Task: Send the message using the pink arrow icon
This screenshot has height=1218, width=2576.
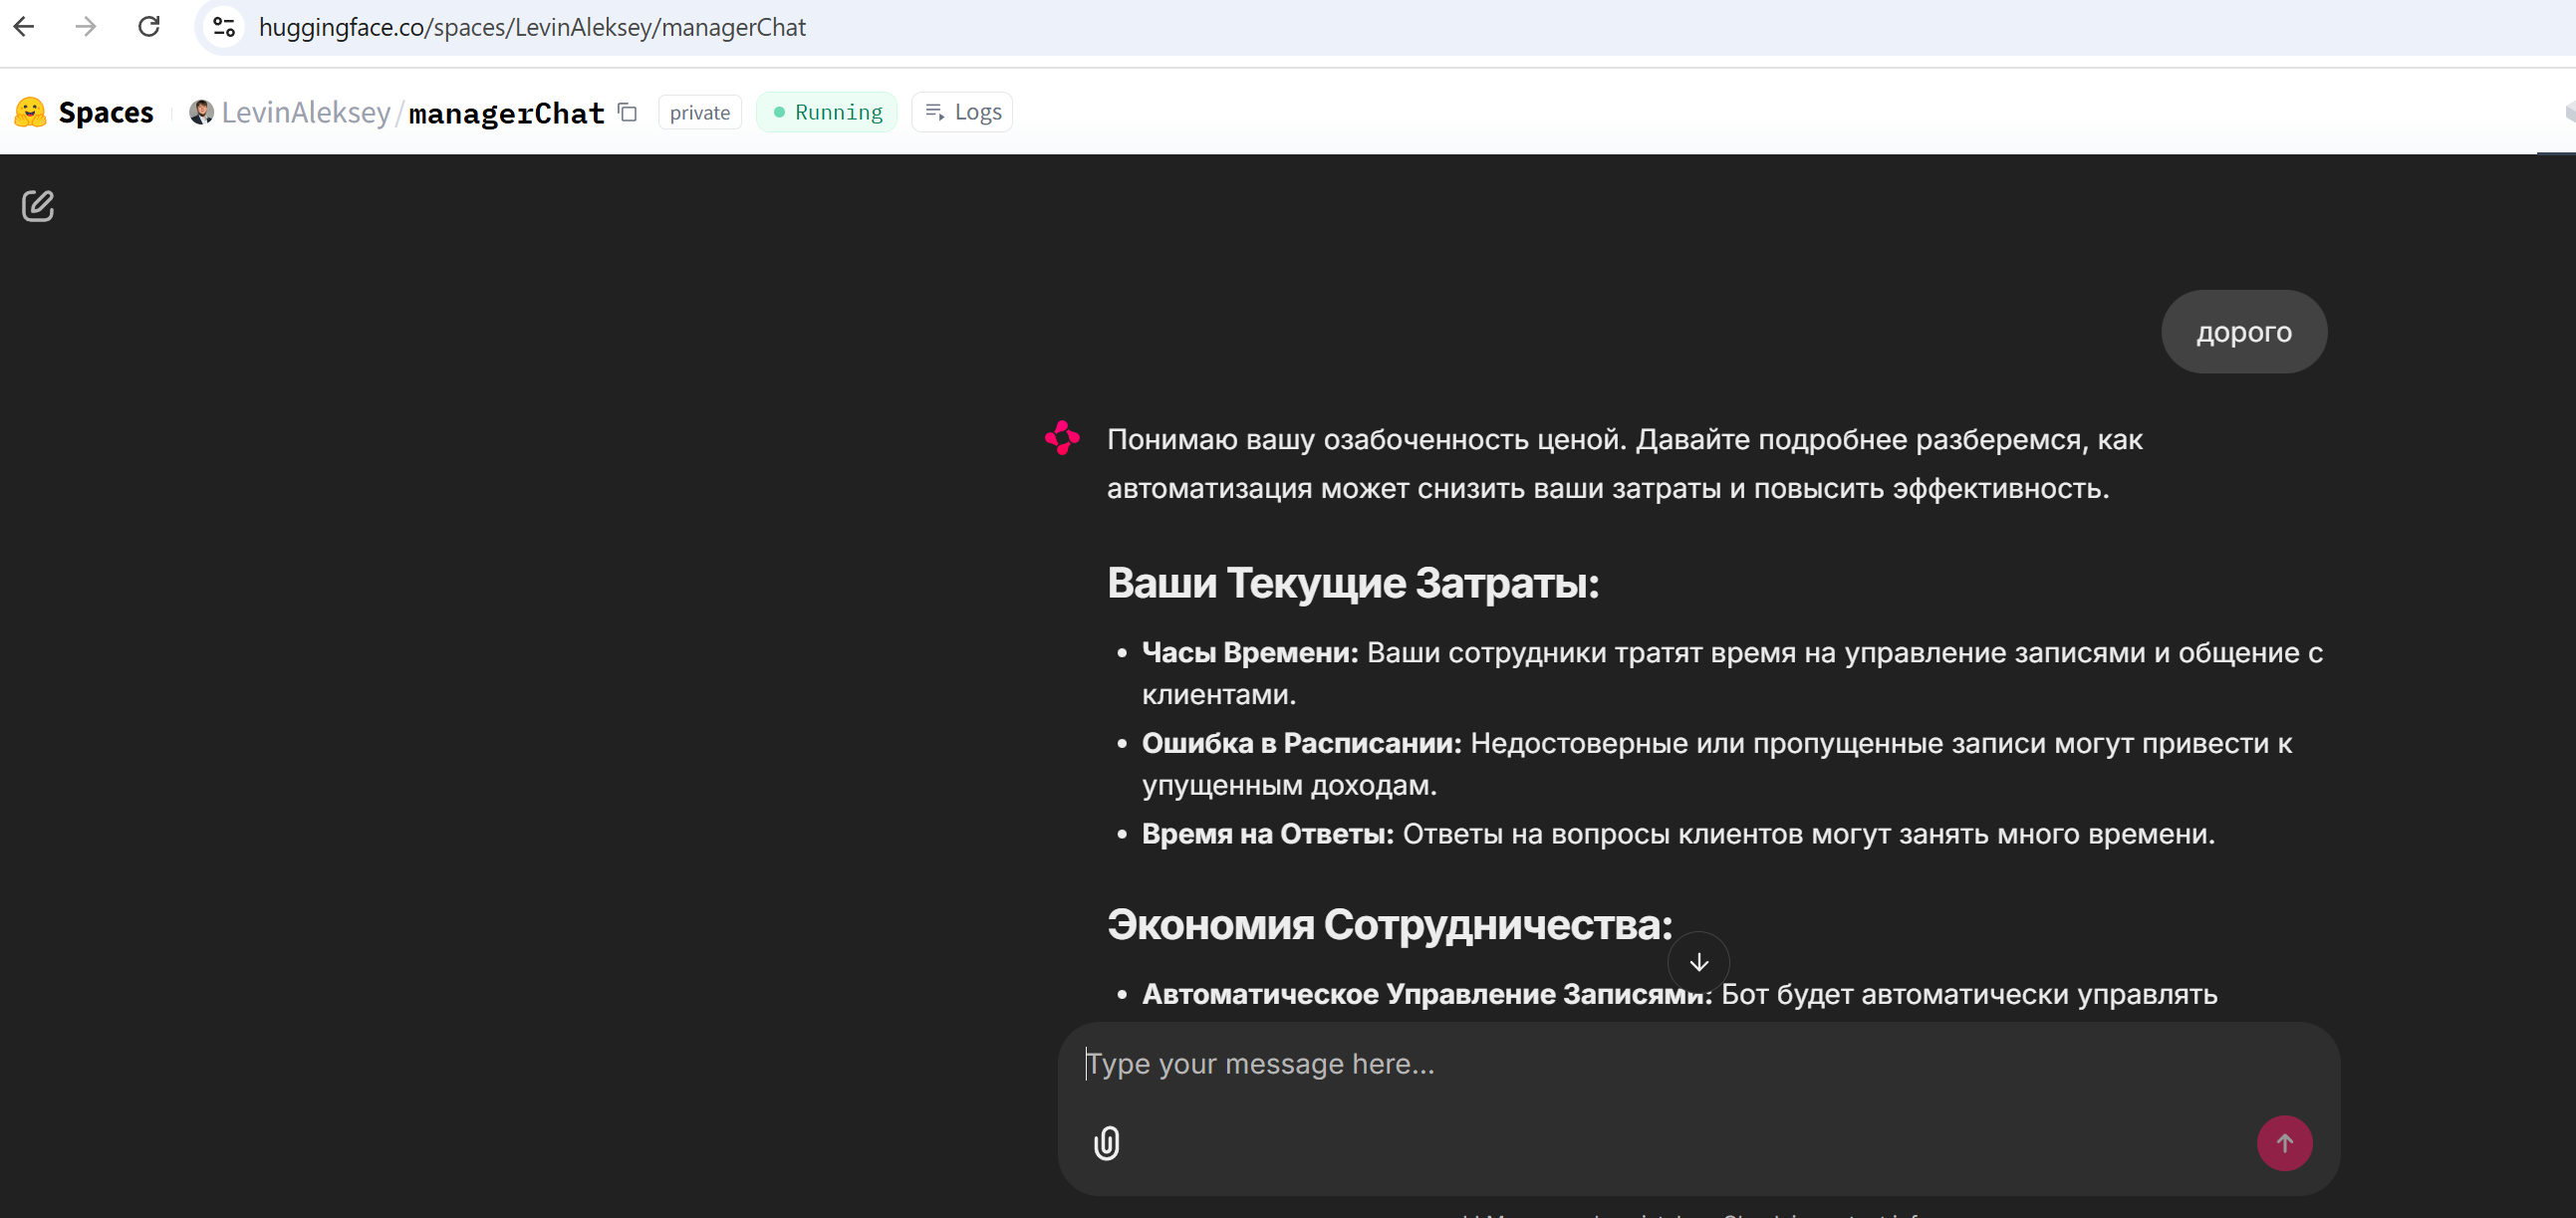Action: click(x=2285, y=1143)
